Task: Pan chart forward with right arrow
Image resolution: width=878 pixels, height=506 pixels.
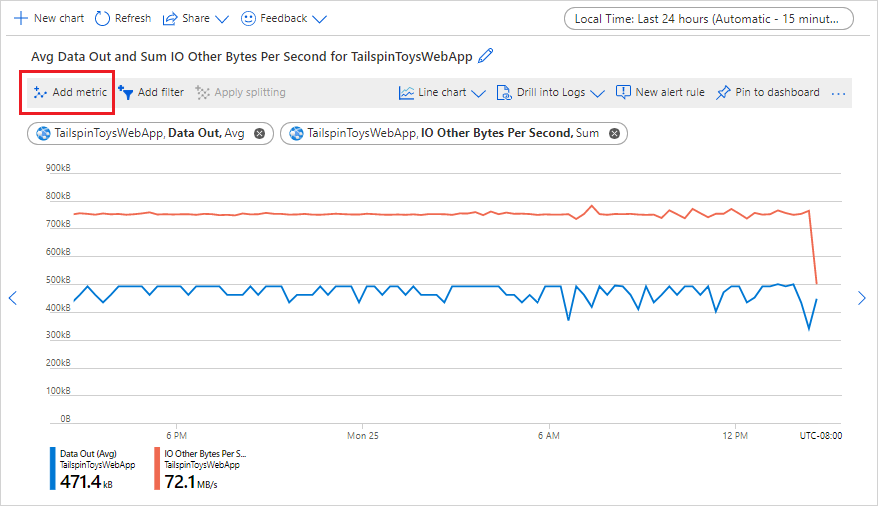Action: [863, 297]
